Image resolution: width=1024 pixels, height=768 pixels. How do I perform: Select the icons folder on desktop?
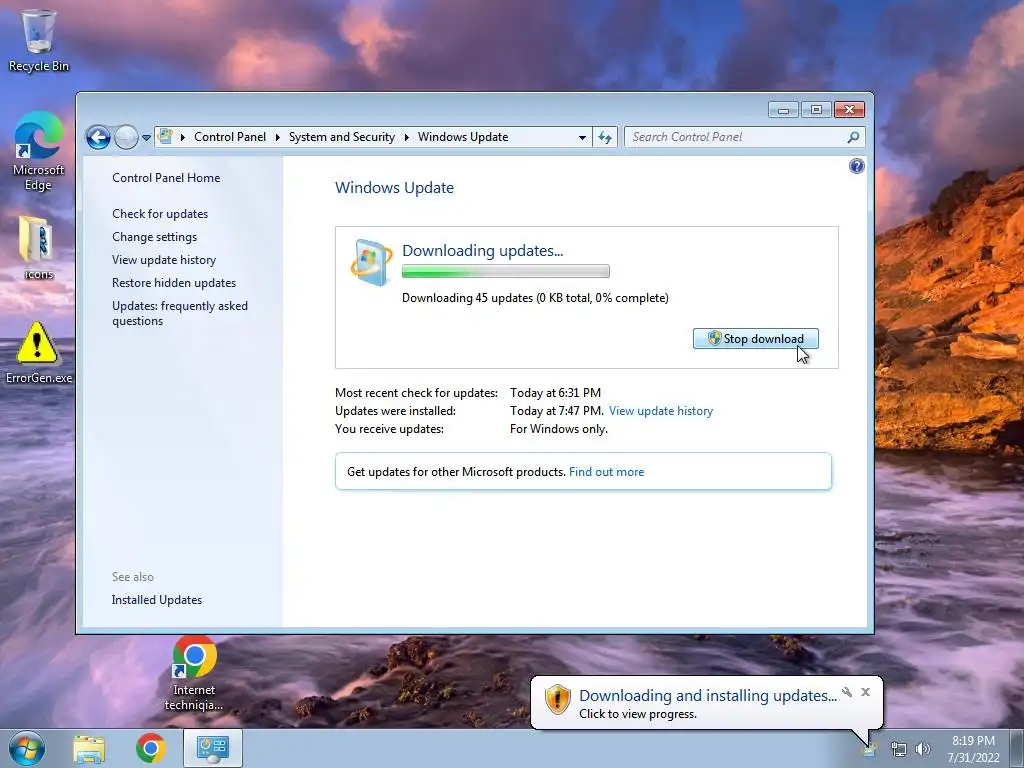(x=37, y=248)
